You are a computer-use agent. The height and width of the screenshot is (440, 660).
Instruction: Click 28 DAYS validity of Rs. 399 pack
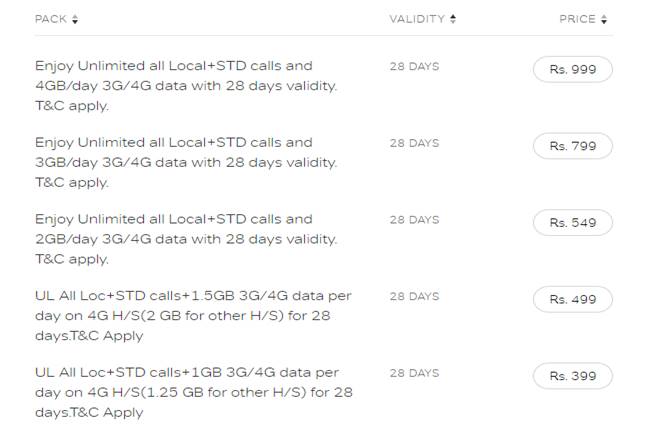(x=414, y=373)
